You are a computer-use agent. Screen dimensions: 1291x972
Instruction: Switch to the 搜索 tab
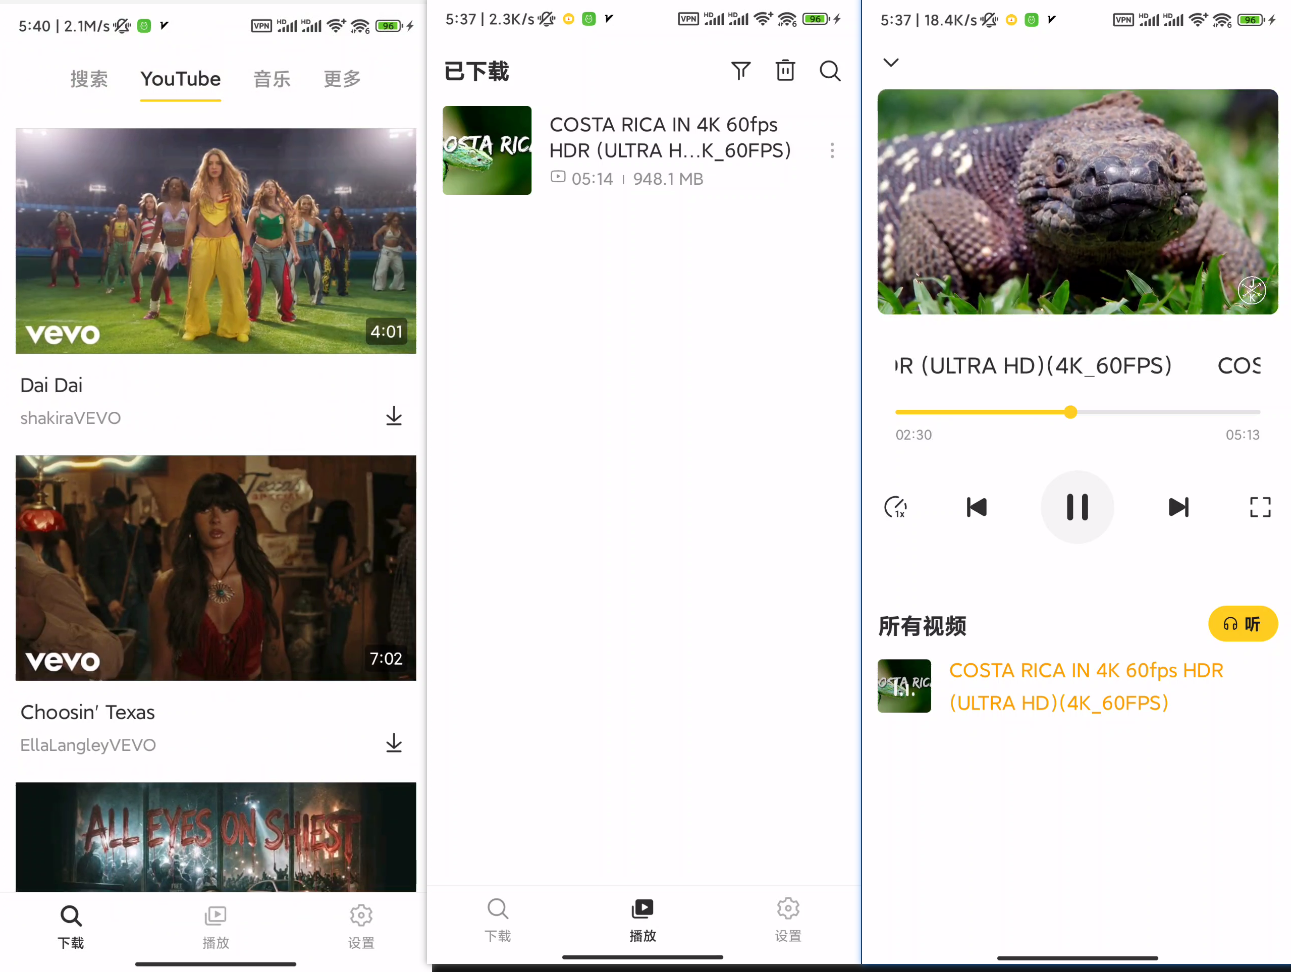coord(89,79)
